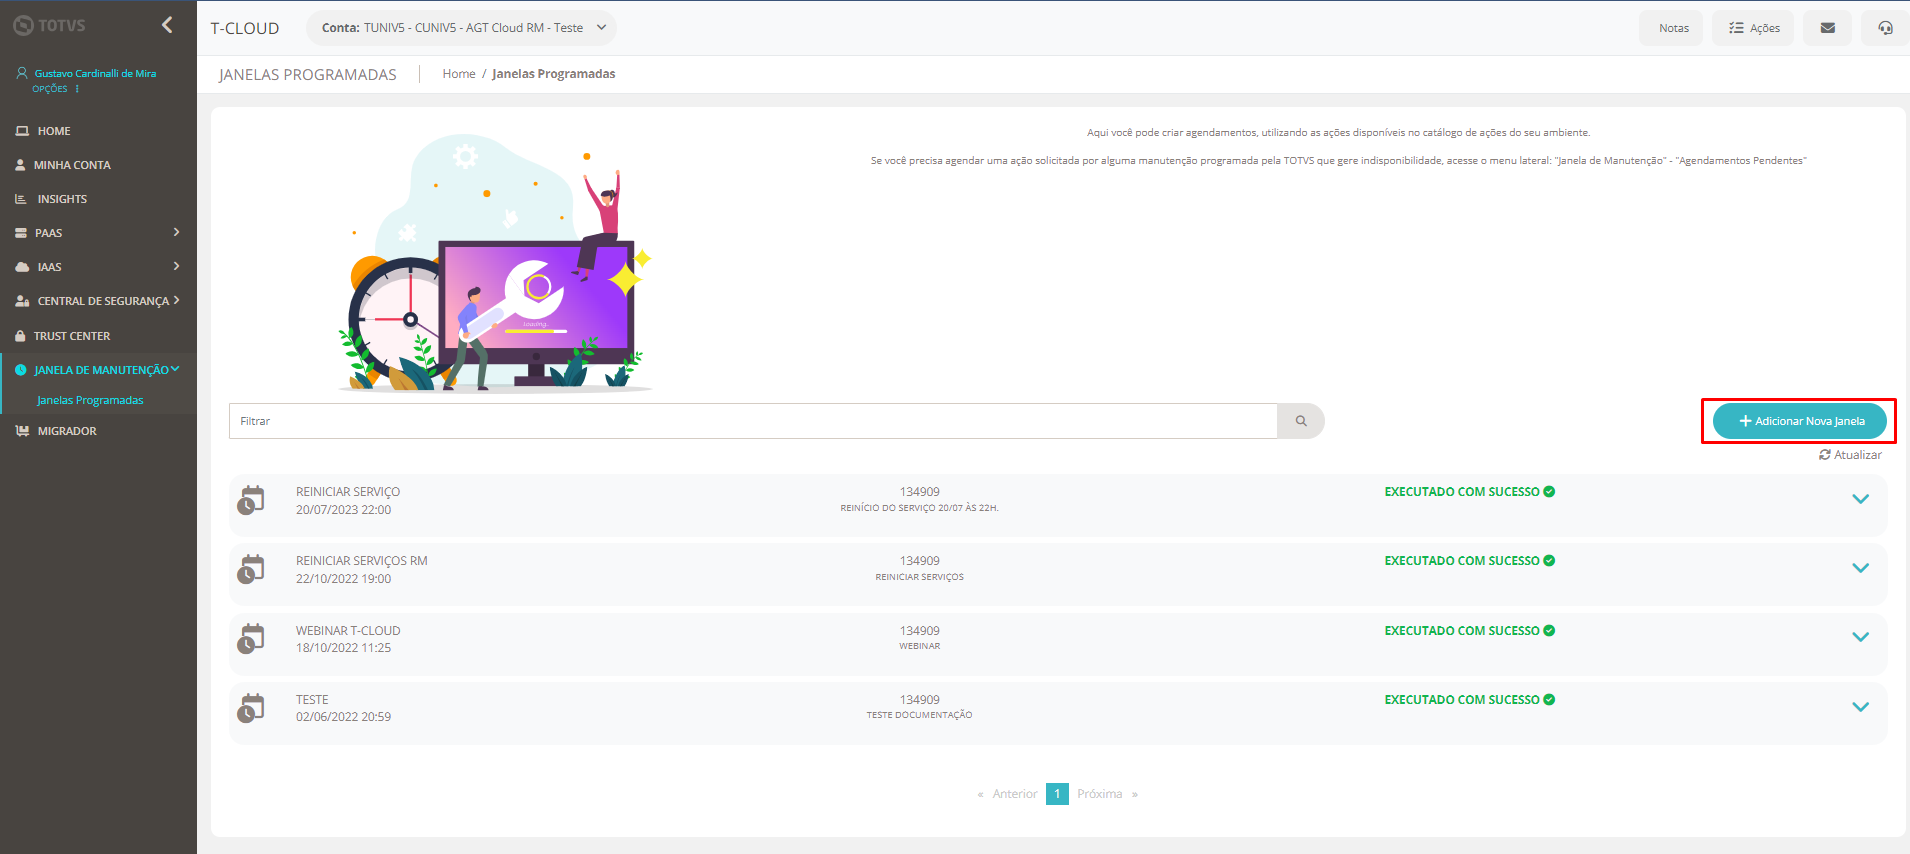
Task: Click the '02/06/2022 20:59' date text
Action: coord(343,717)
